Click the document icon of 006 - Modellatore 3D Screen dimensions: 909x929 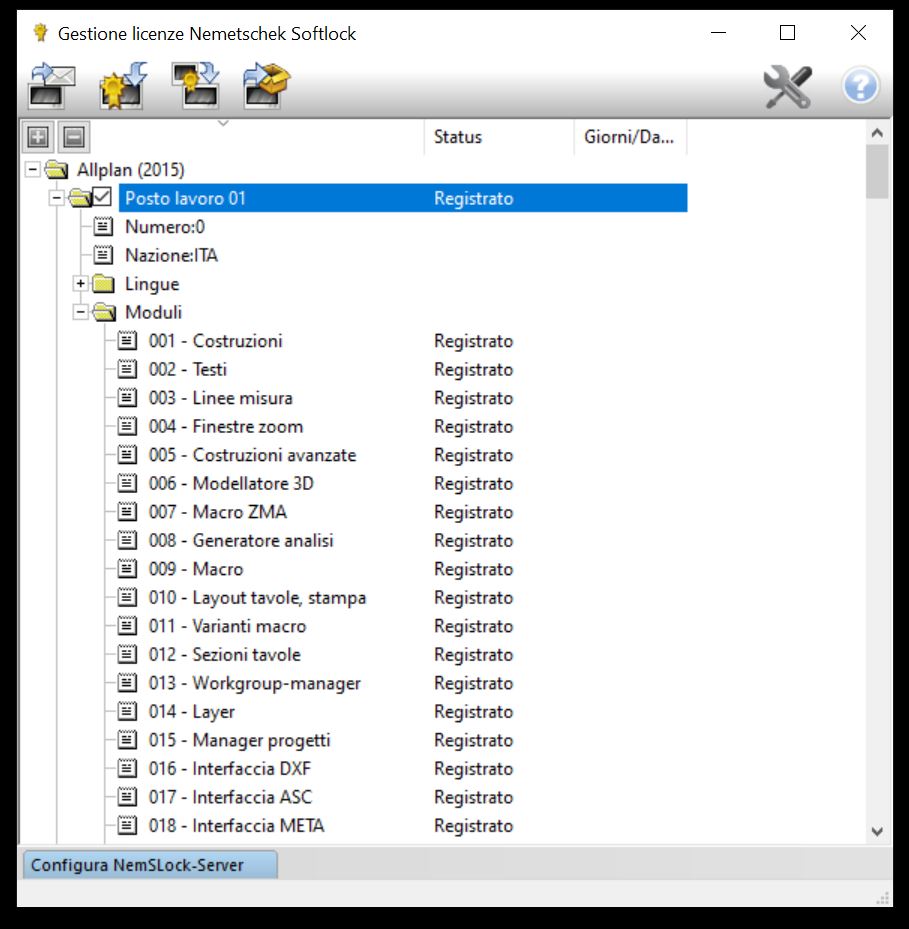click(127, 483)
